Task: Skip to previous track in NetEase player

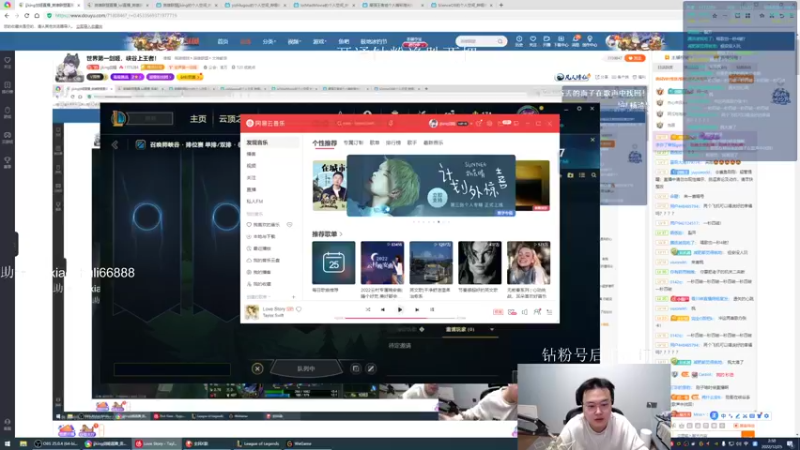Action: [x=383, y=309]
